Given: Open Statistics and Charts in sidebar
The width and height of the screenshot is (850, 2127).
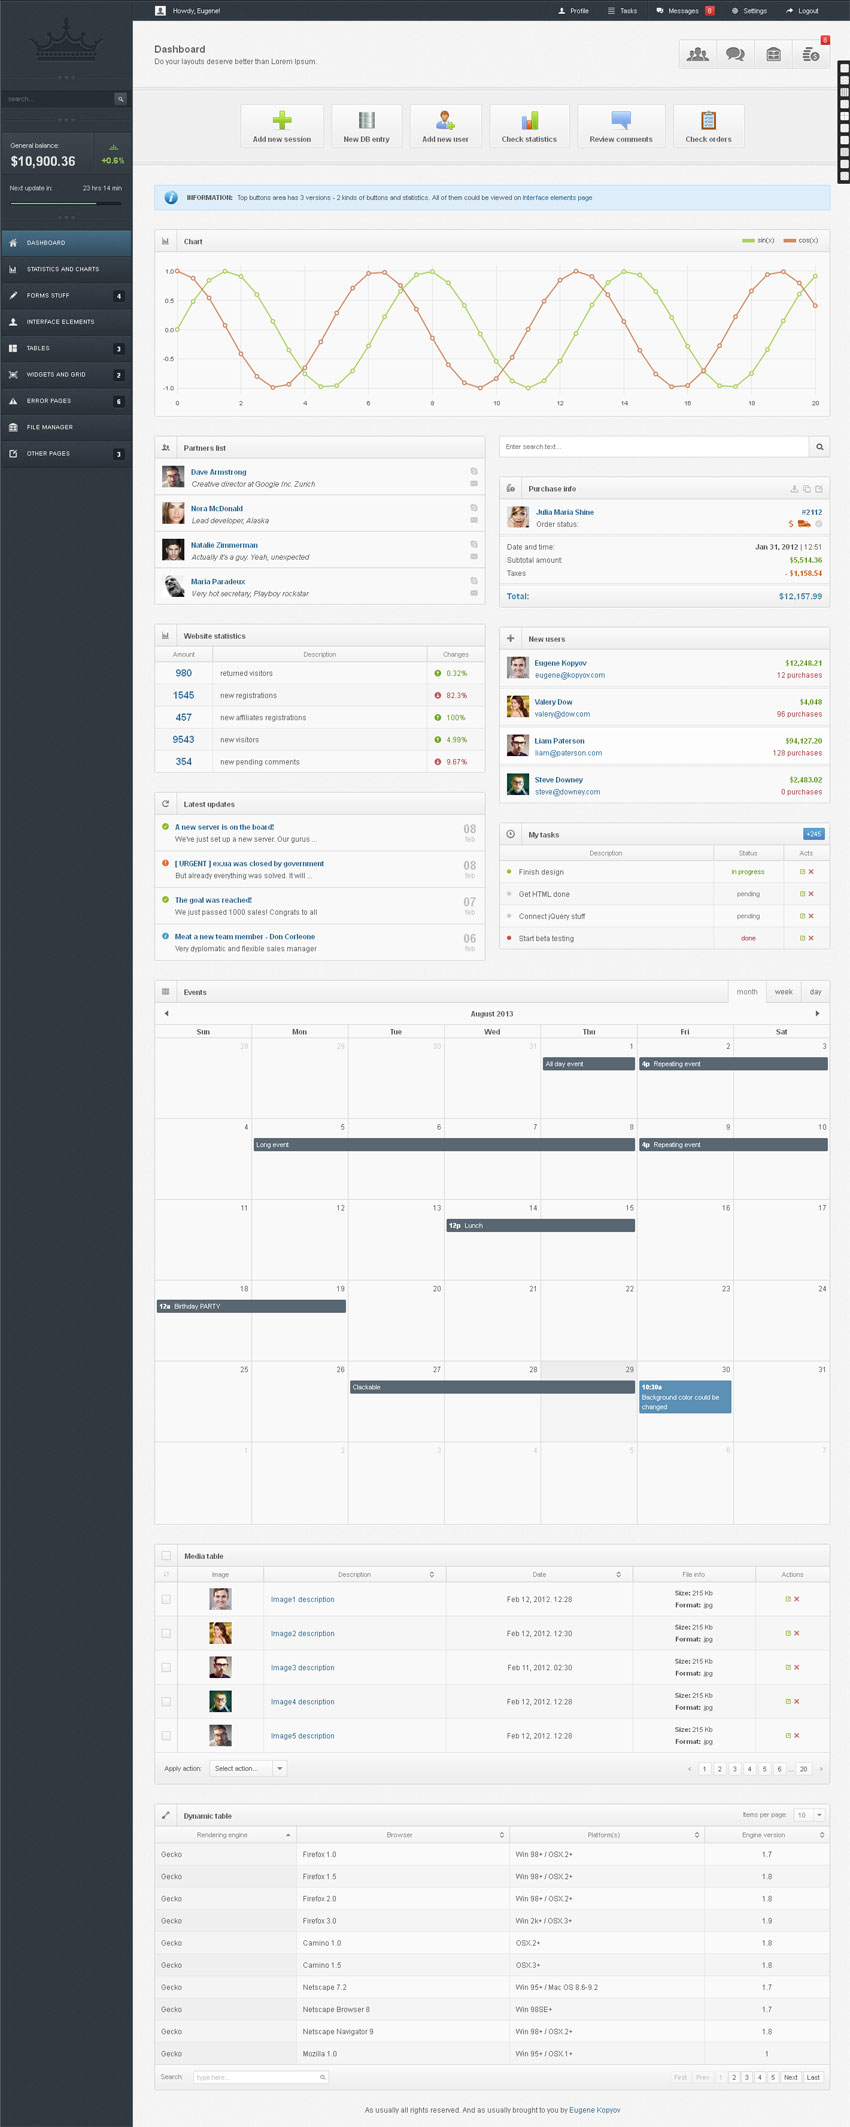Looking at the screenshot, I should click(x=63, y=269).
